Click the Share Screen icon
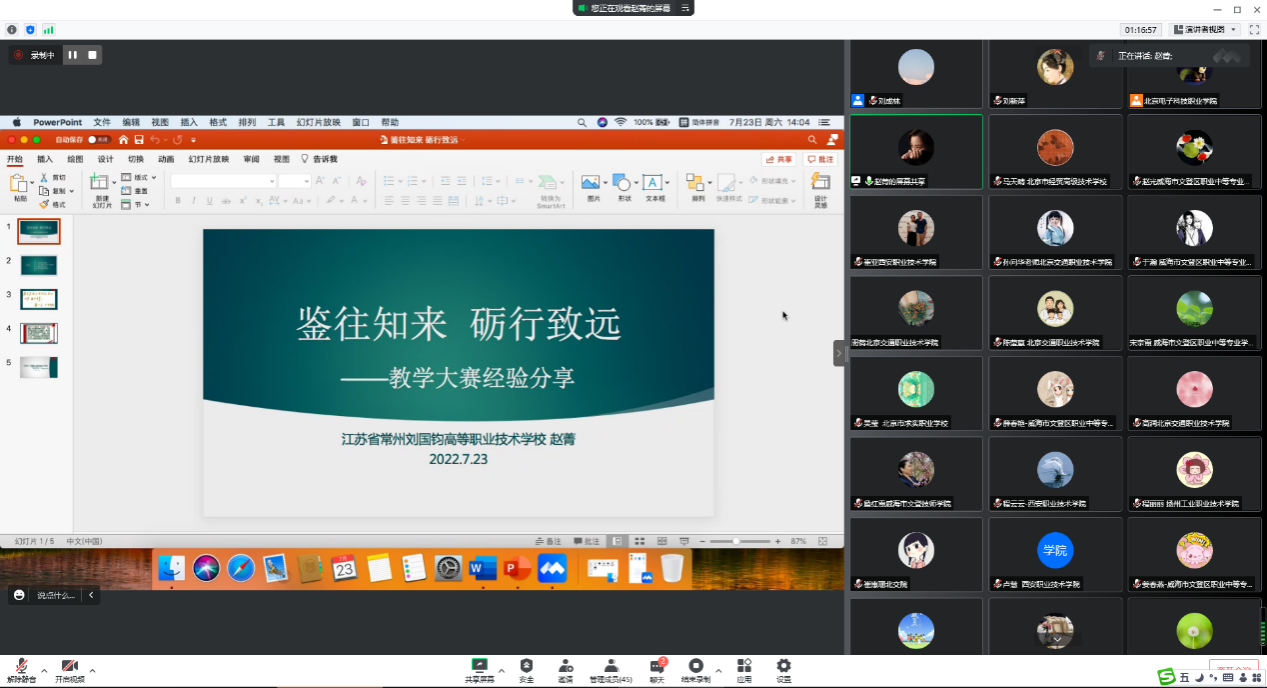 [x=479, y=667]
